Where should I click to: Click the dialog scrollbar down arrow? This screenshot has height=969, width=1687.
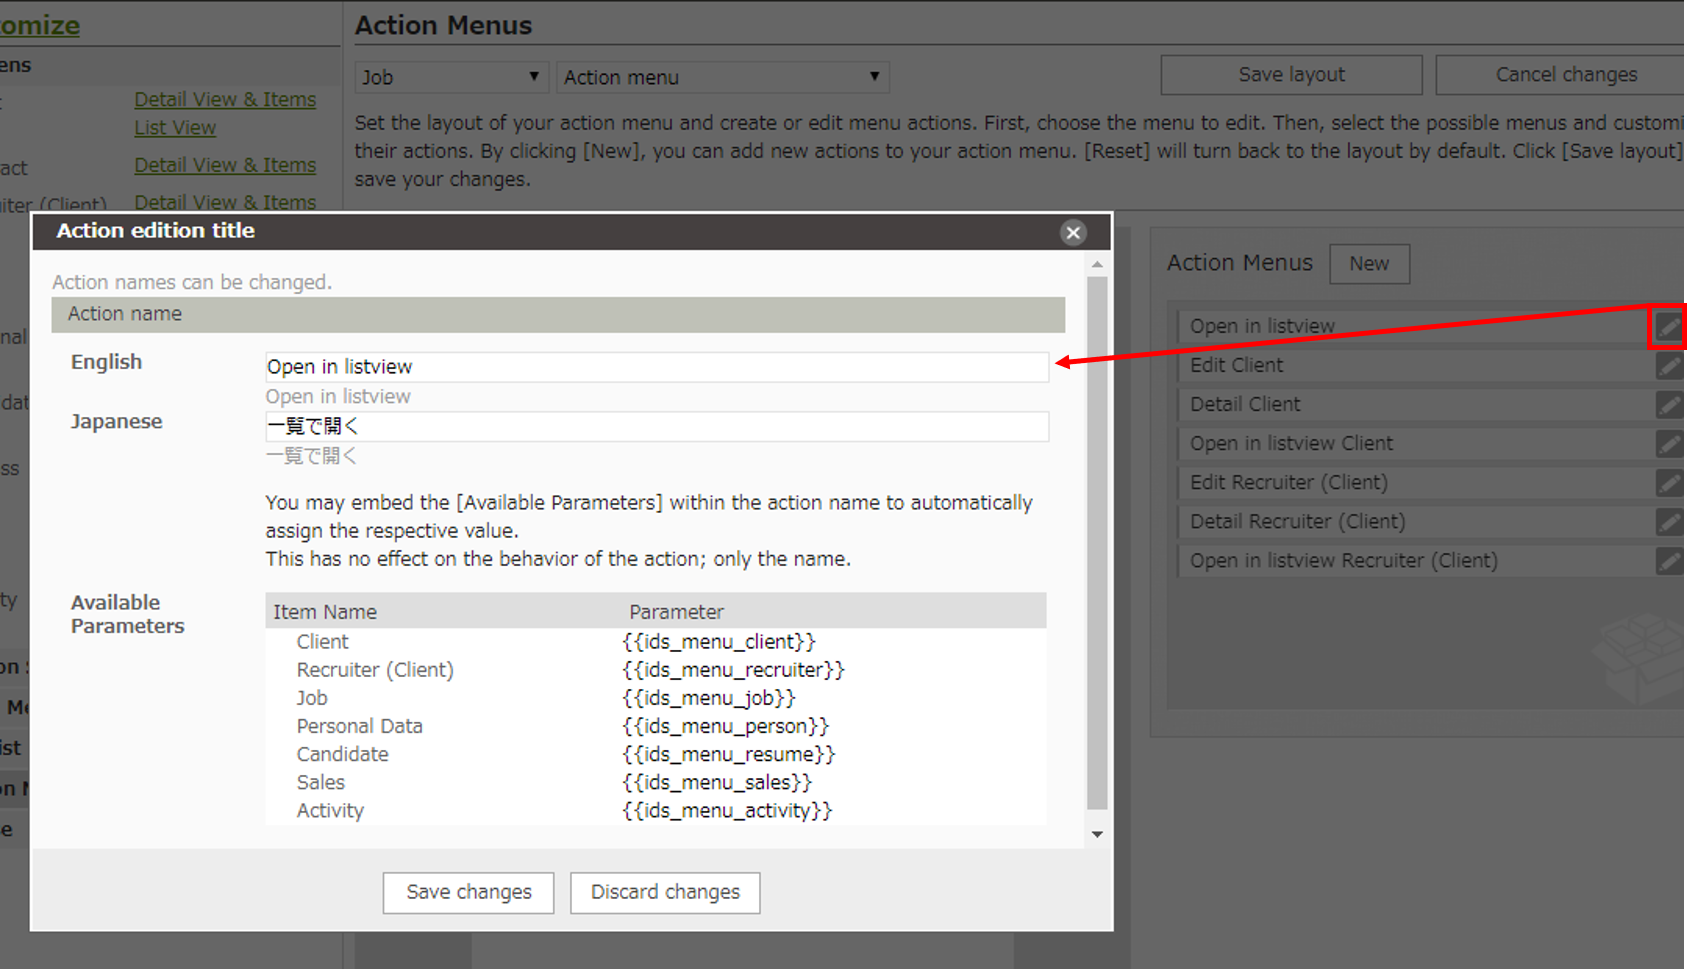point(1097,835)
